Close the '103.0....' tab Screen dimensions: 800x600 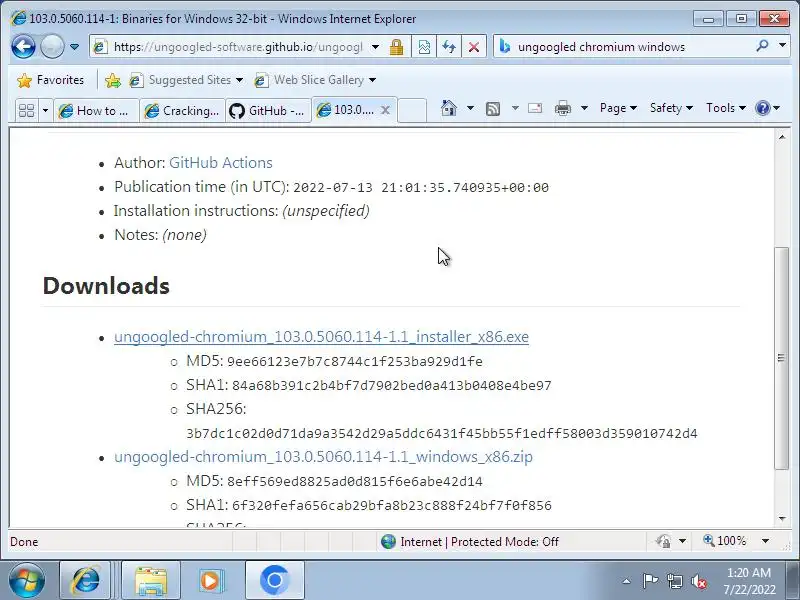click(386, 110)
